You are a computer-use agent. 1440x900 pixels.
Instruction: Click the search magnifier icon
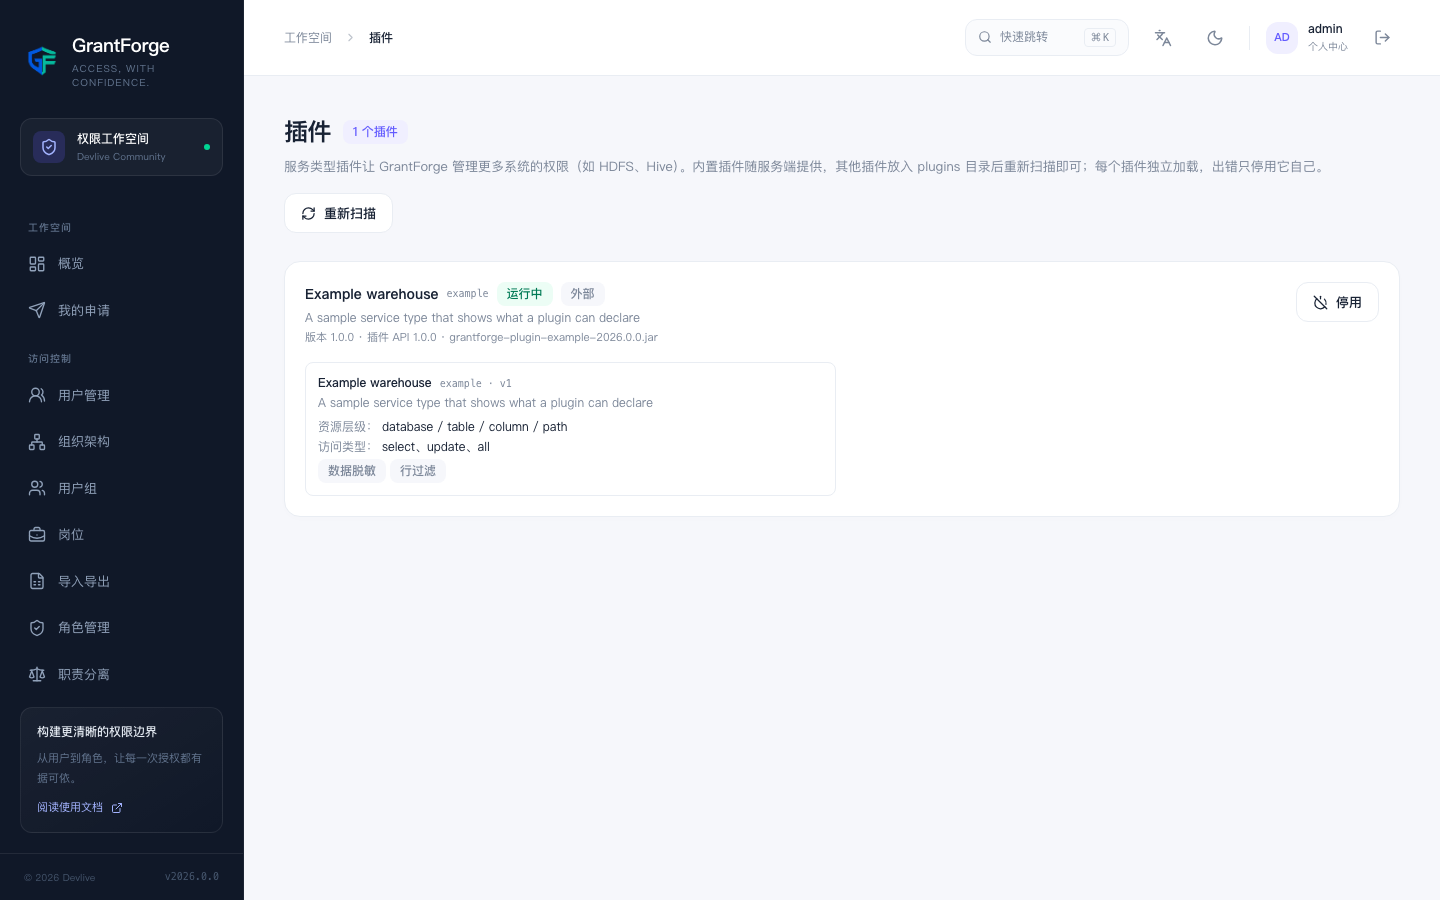click(985, 37)
